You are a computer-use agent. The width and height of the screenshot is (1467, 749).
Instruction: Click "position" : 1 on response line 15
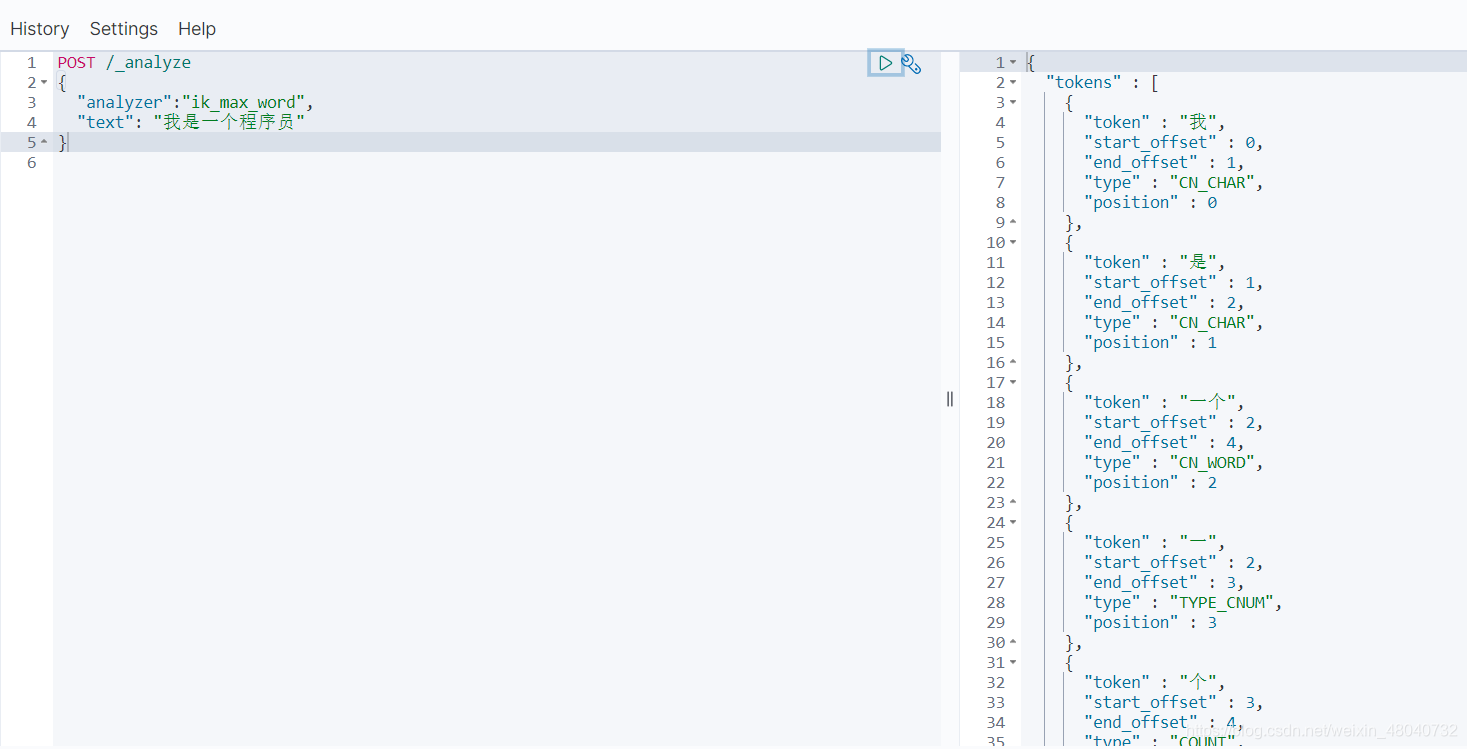click(1151, 342)
